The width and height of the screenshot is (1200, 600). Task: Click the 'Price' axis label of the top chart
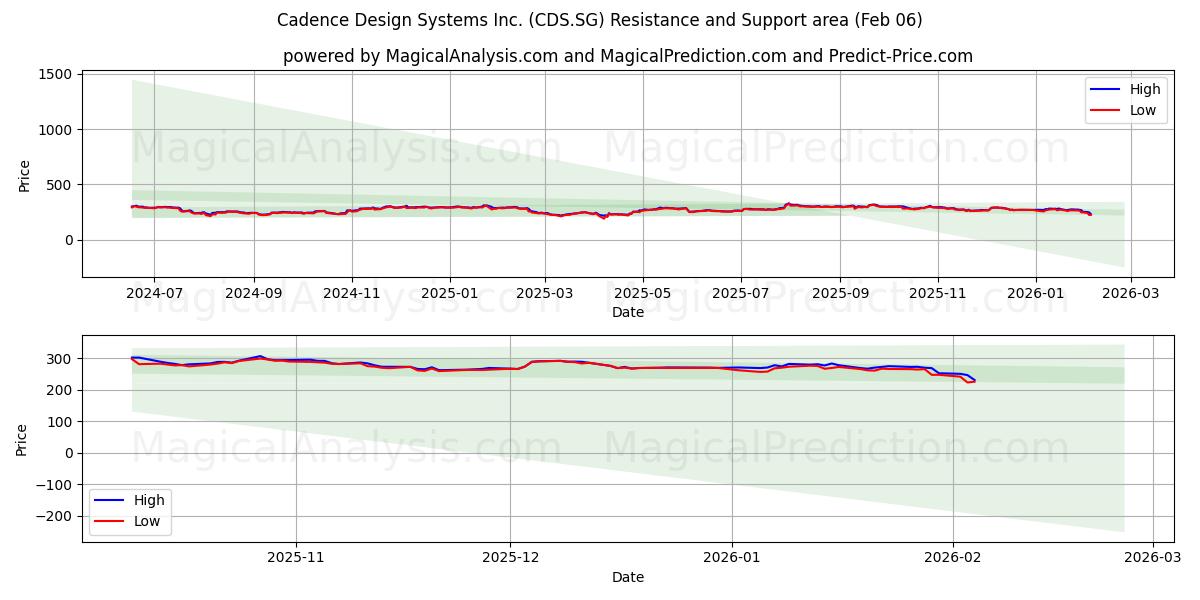[24, 175]
